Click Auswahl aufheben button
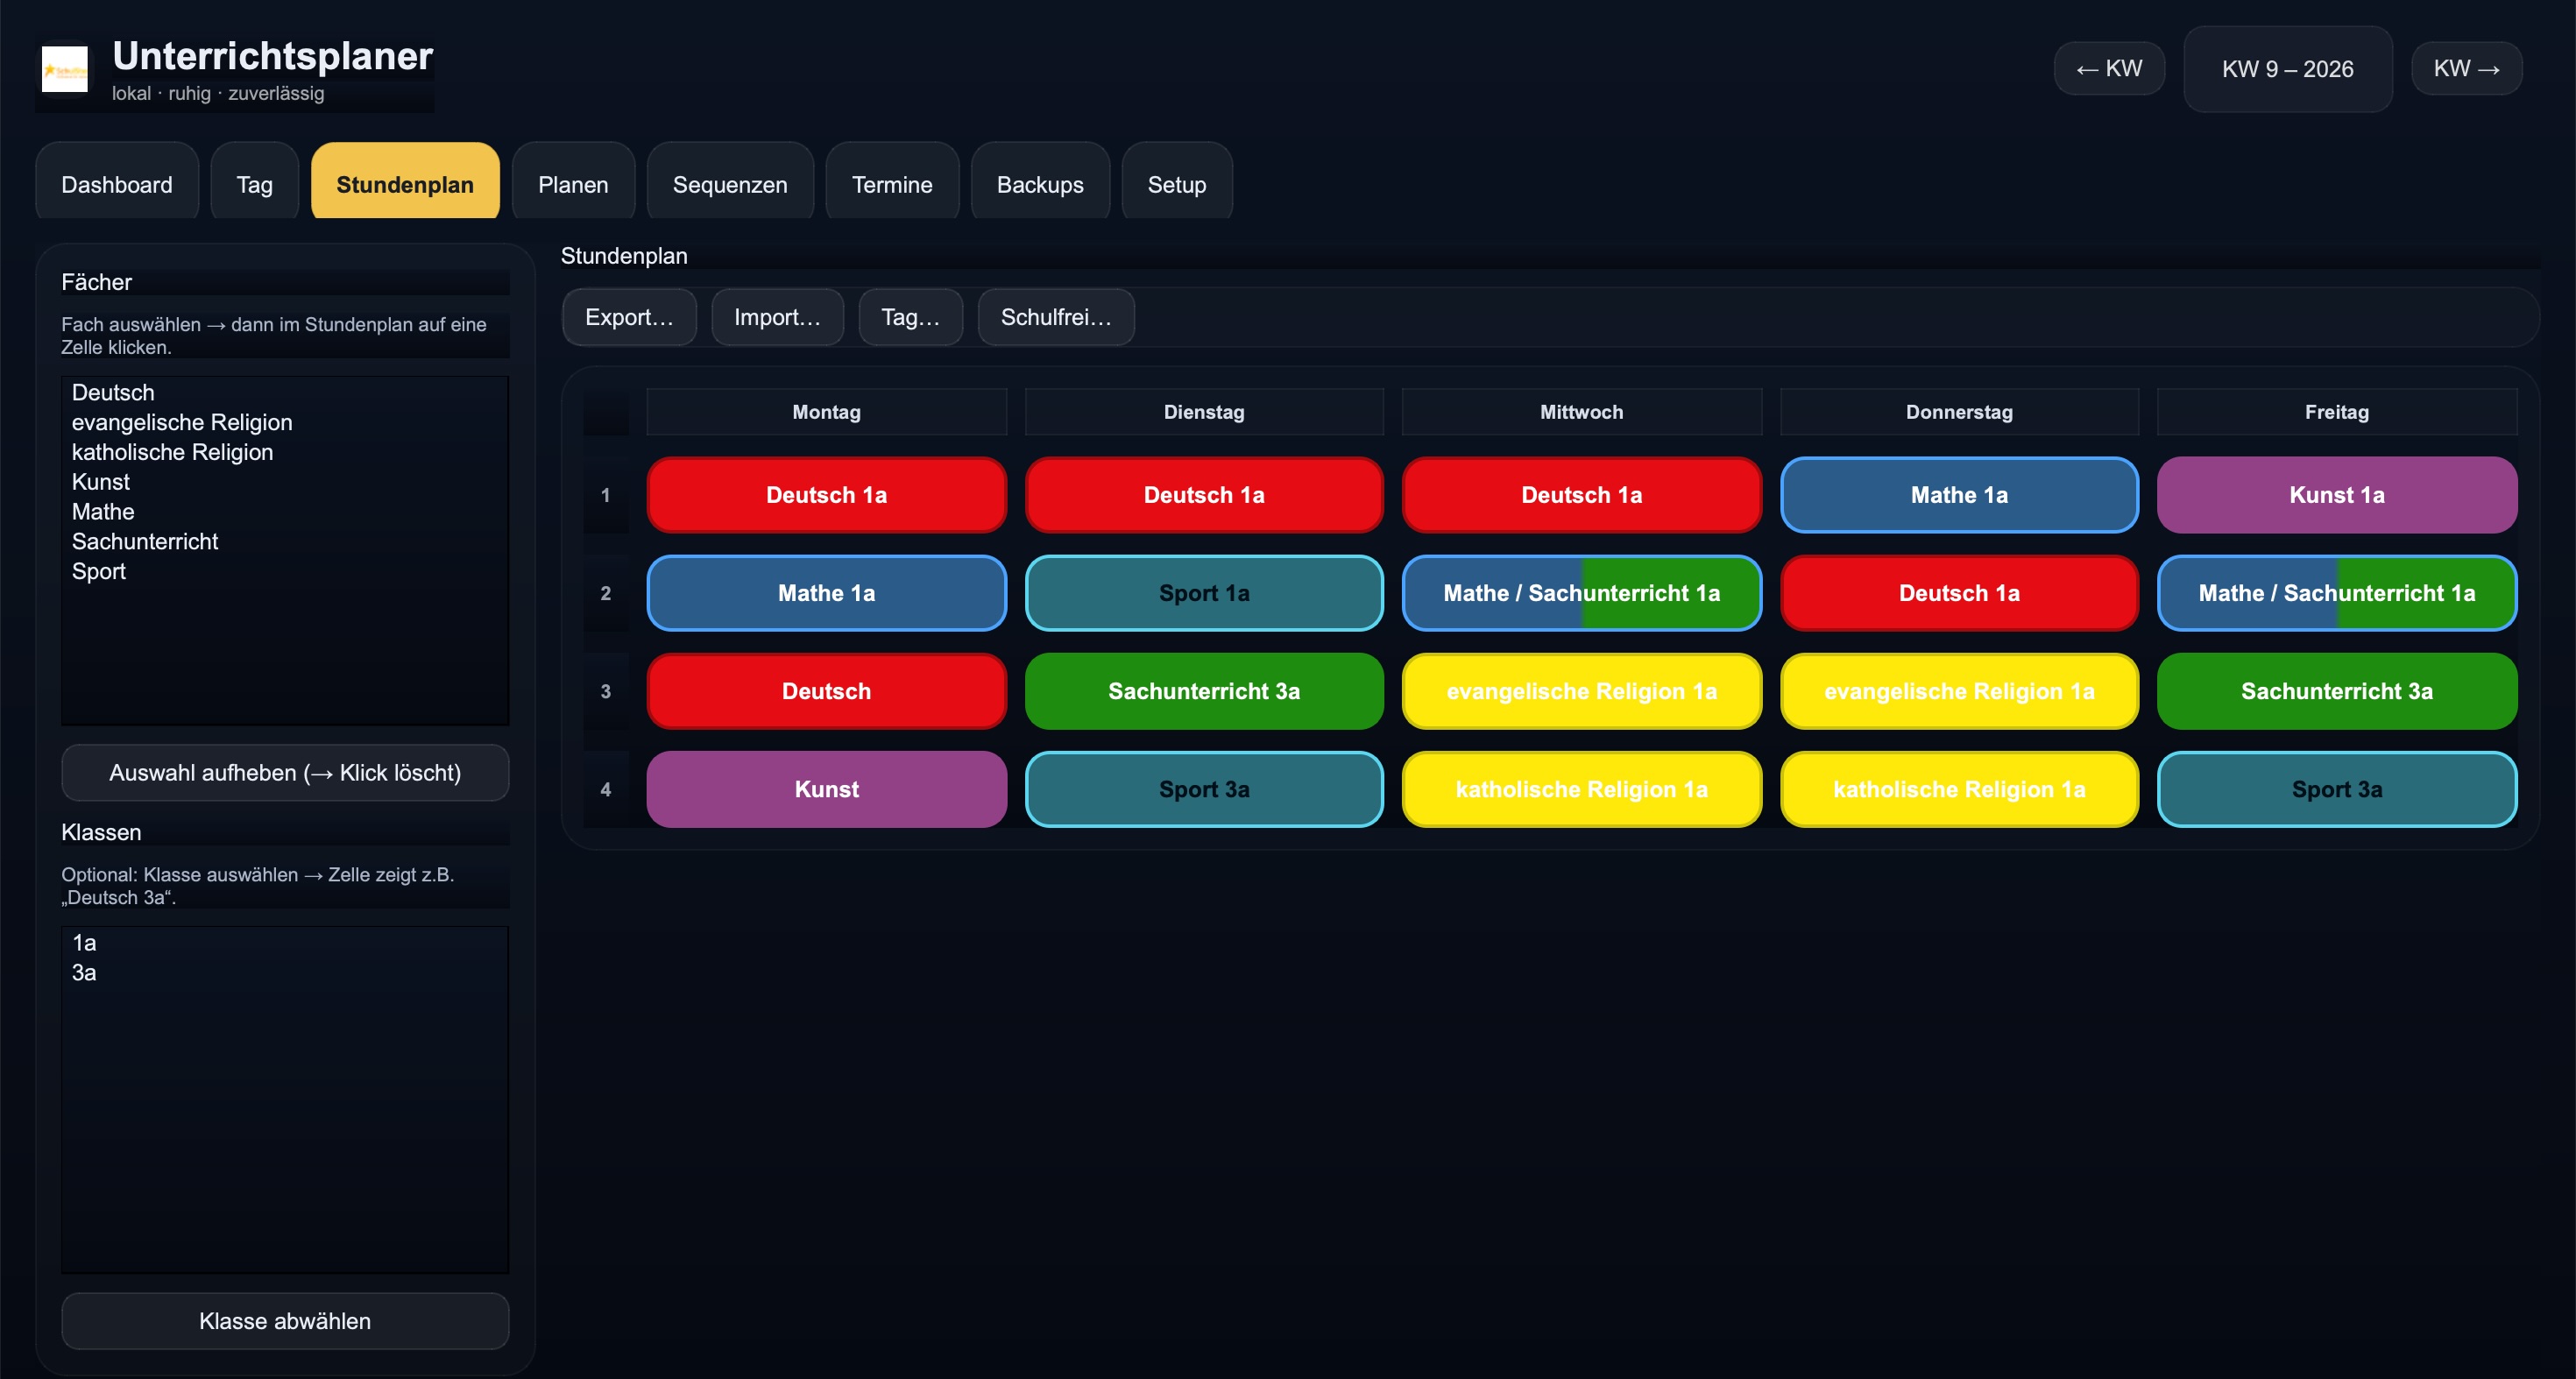2576x1379 pixels. (x=284, y=772)
